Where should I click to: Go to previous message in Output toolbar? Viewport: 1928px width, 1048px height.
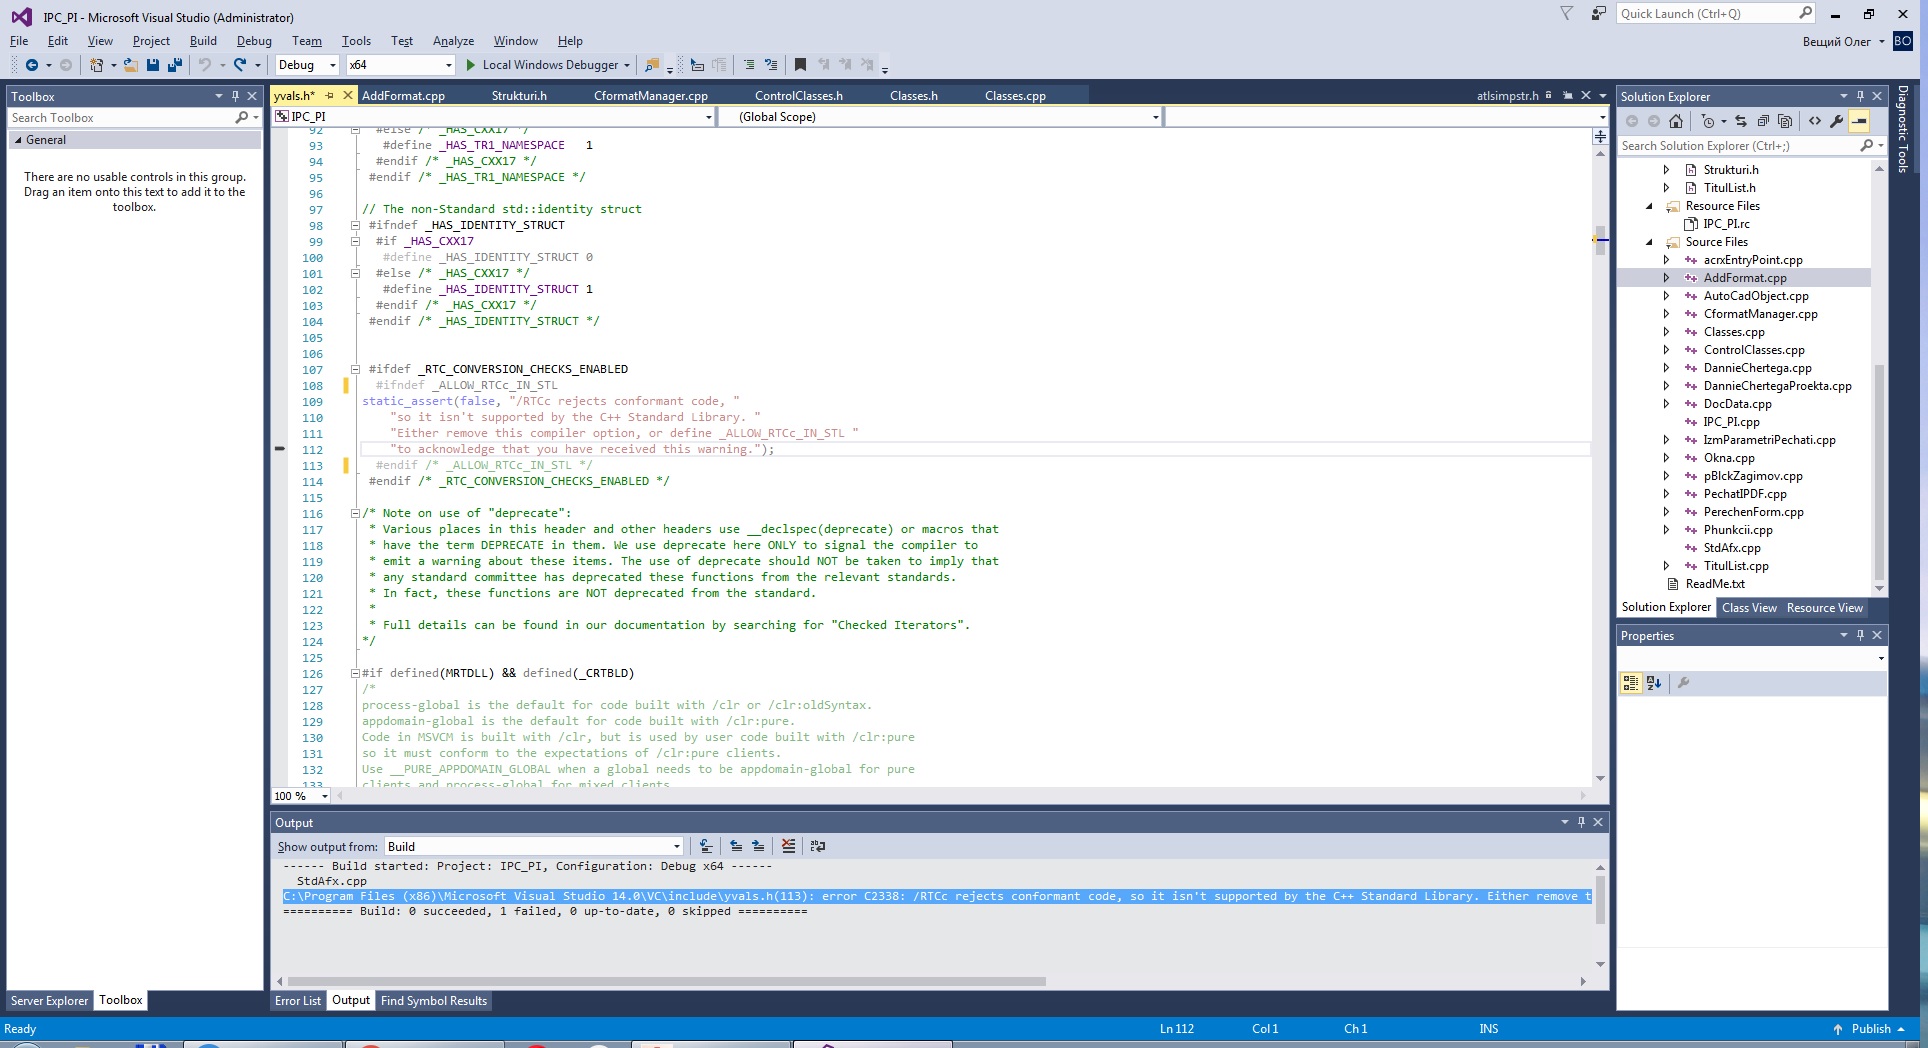pos(736,846)
